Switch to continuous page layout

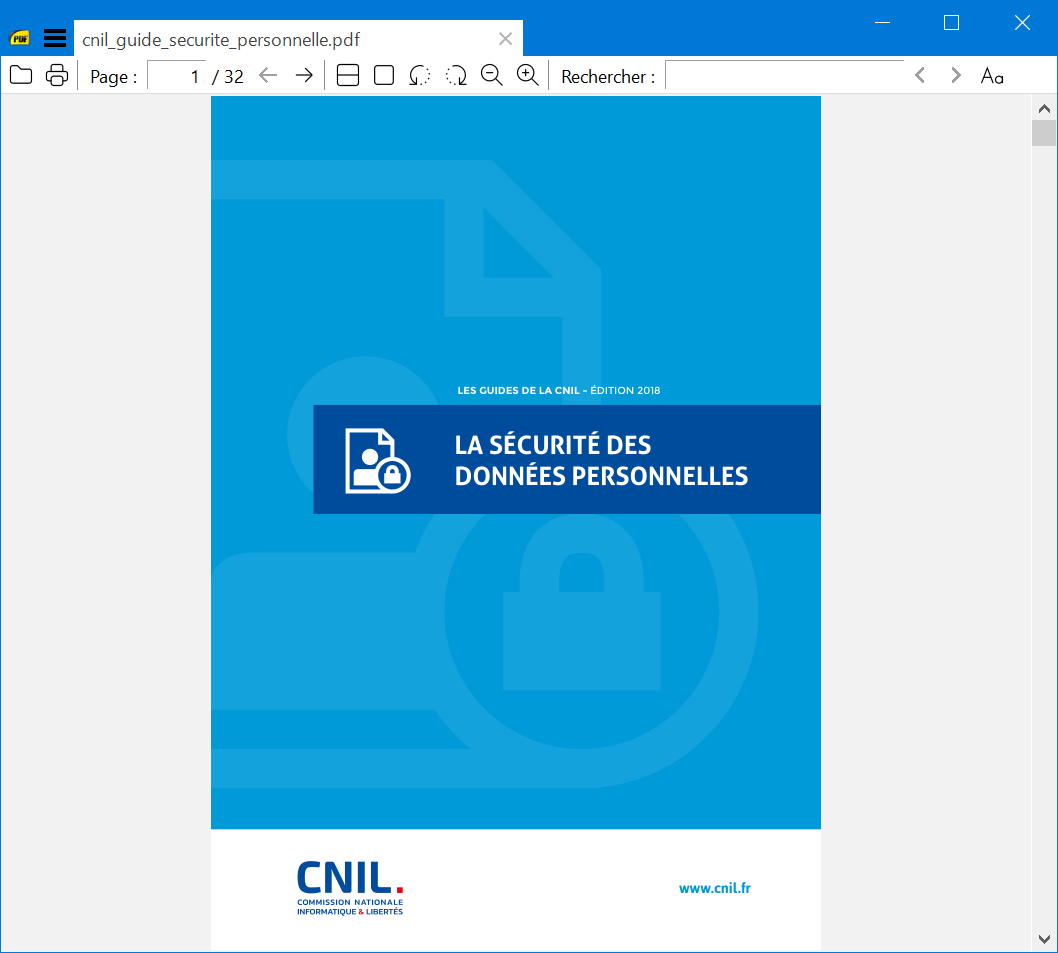tap(347, 75)
